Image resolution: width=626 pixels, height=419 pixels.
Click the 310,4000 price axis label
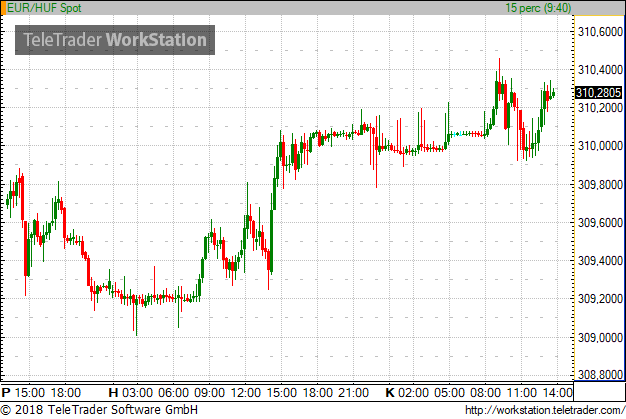[600, 70]
